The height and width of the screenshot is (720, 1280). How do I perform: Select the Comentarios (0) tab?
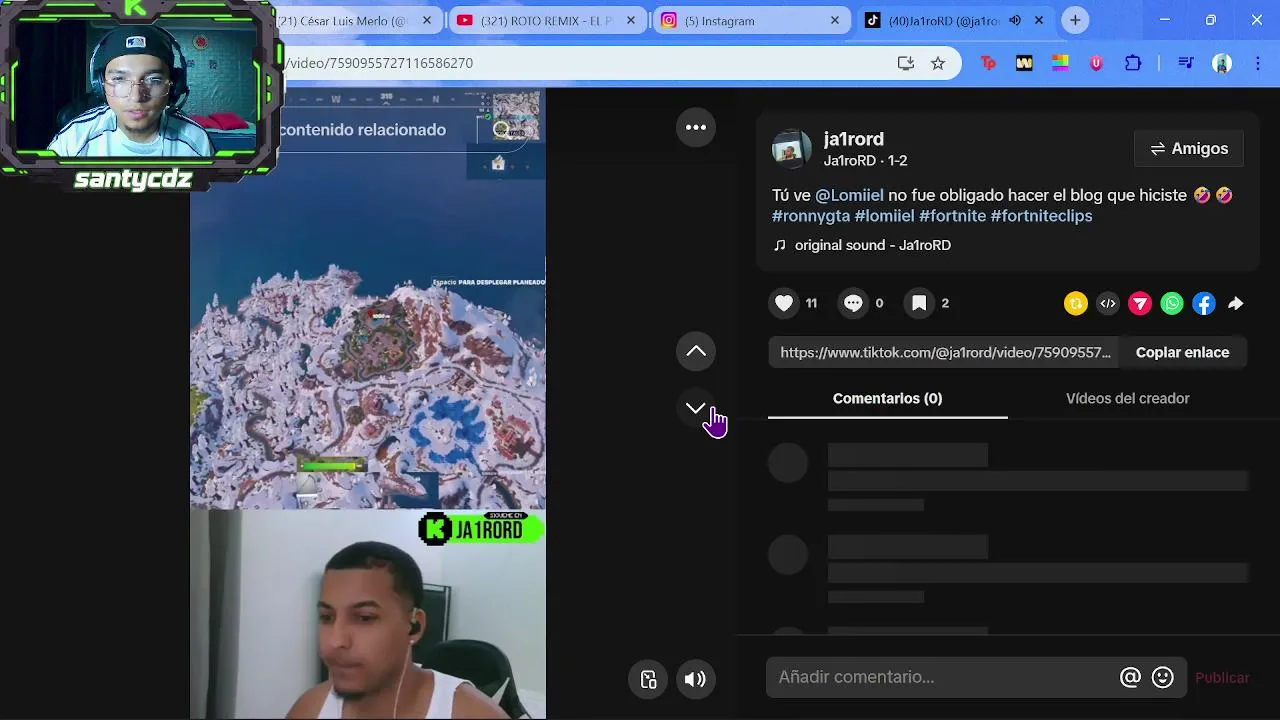(887, 398)
